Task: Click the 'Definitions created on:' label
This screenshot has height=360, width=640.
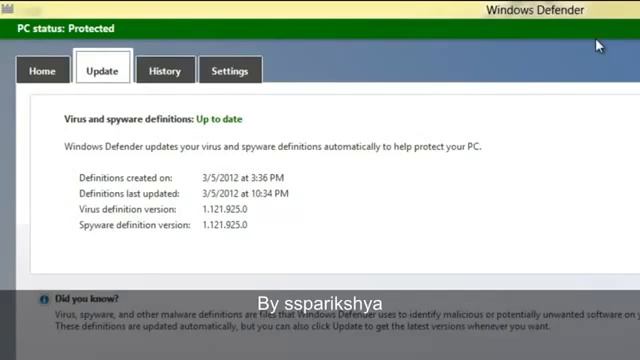Action: click(126, 178)
